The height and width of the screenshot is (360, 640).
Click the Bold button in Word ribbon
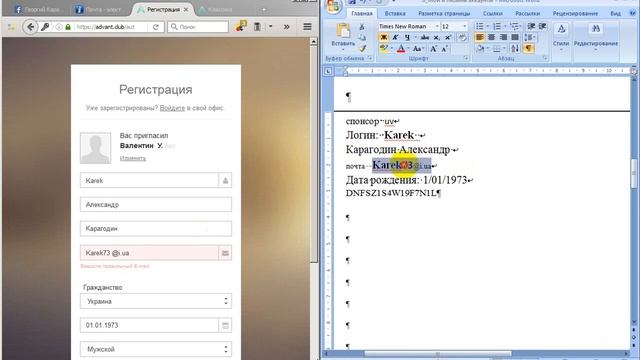tap(384, 38)
